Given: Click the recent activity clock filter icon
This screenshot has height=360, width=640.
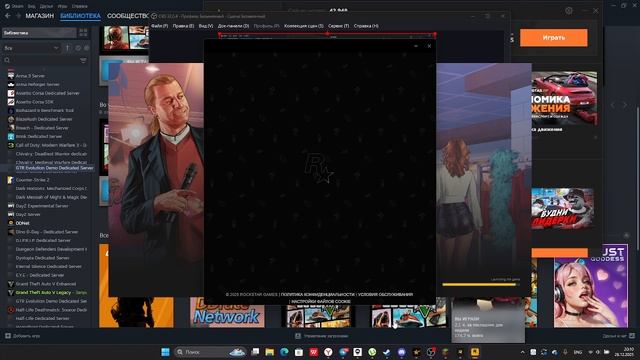Looking at the screenshot, I should point(78,48).
